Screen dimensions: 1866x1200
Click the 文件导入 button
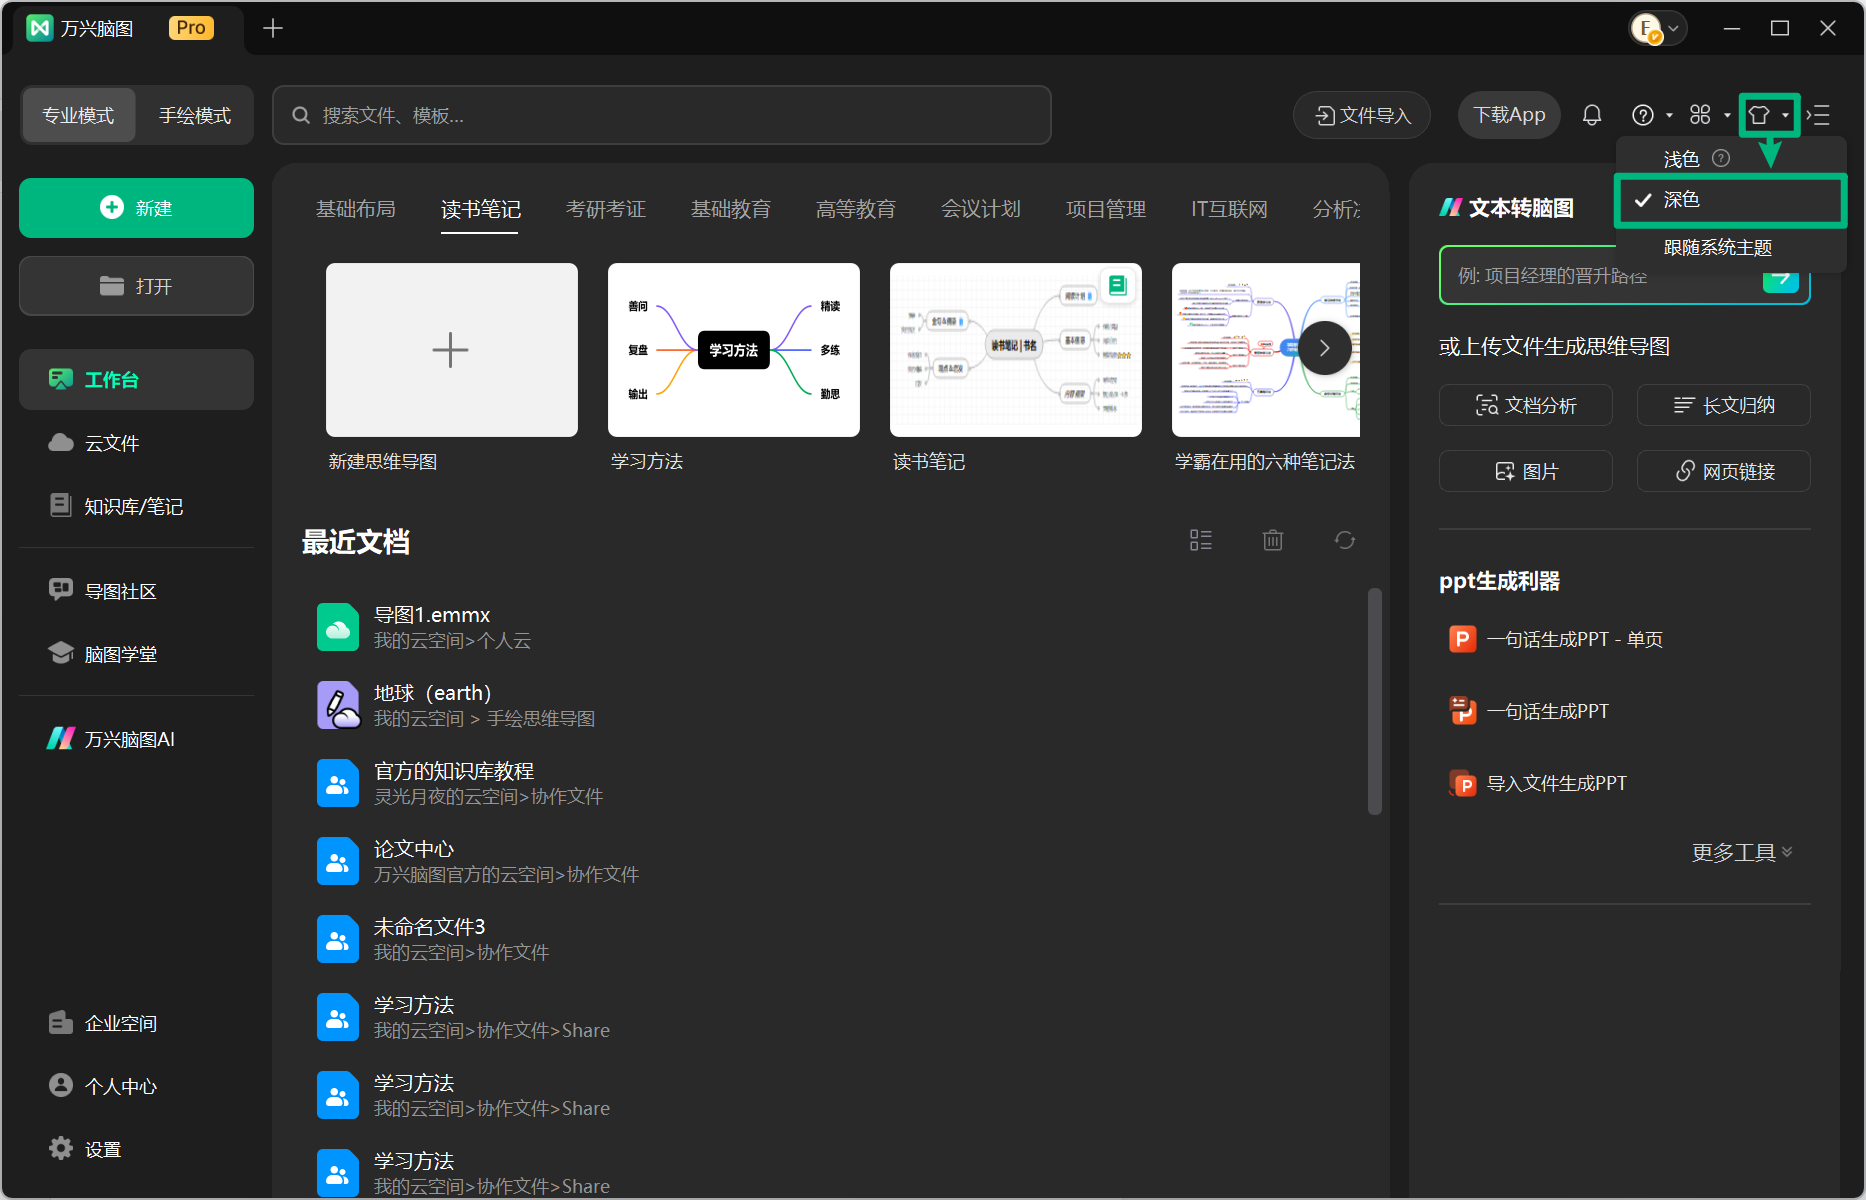coord(1362,115)
